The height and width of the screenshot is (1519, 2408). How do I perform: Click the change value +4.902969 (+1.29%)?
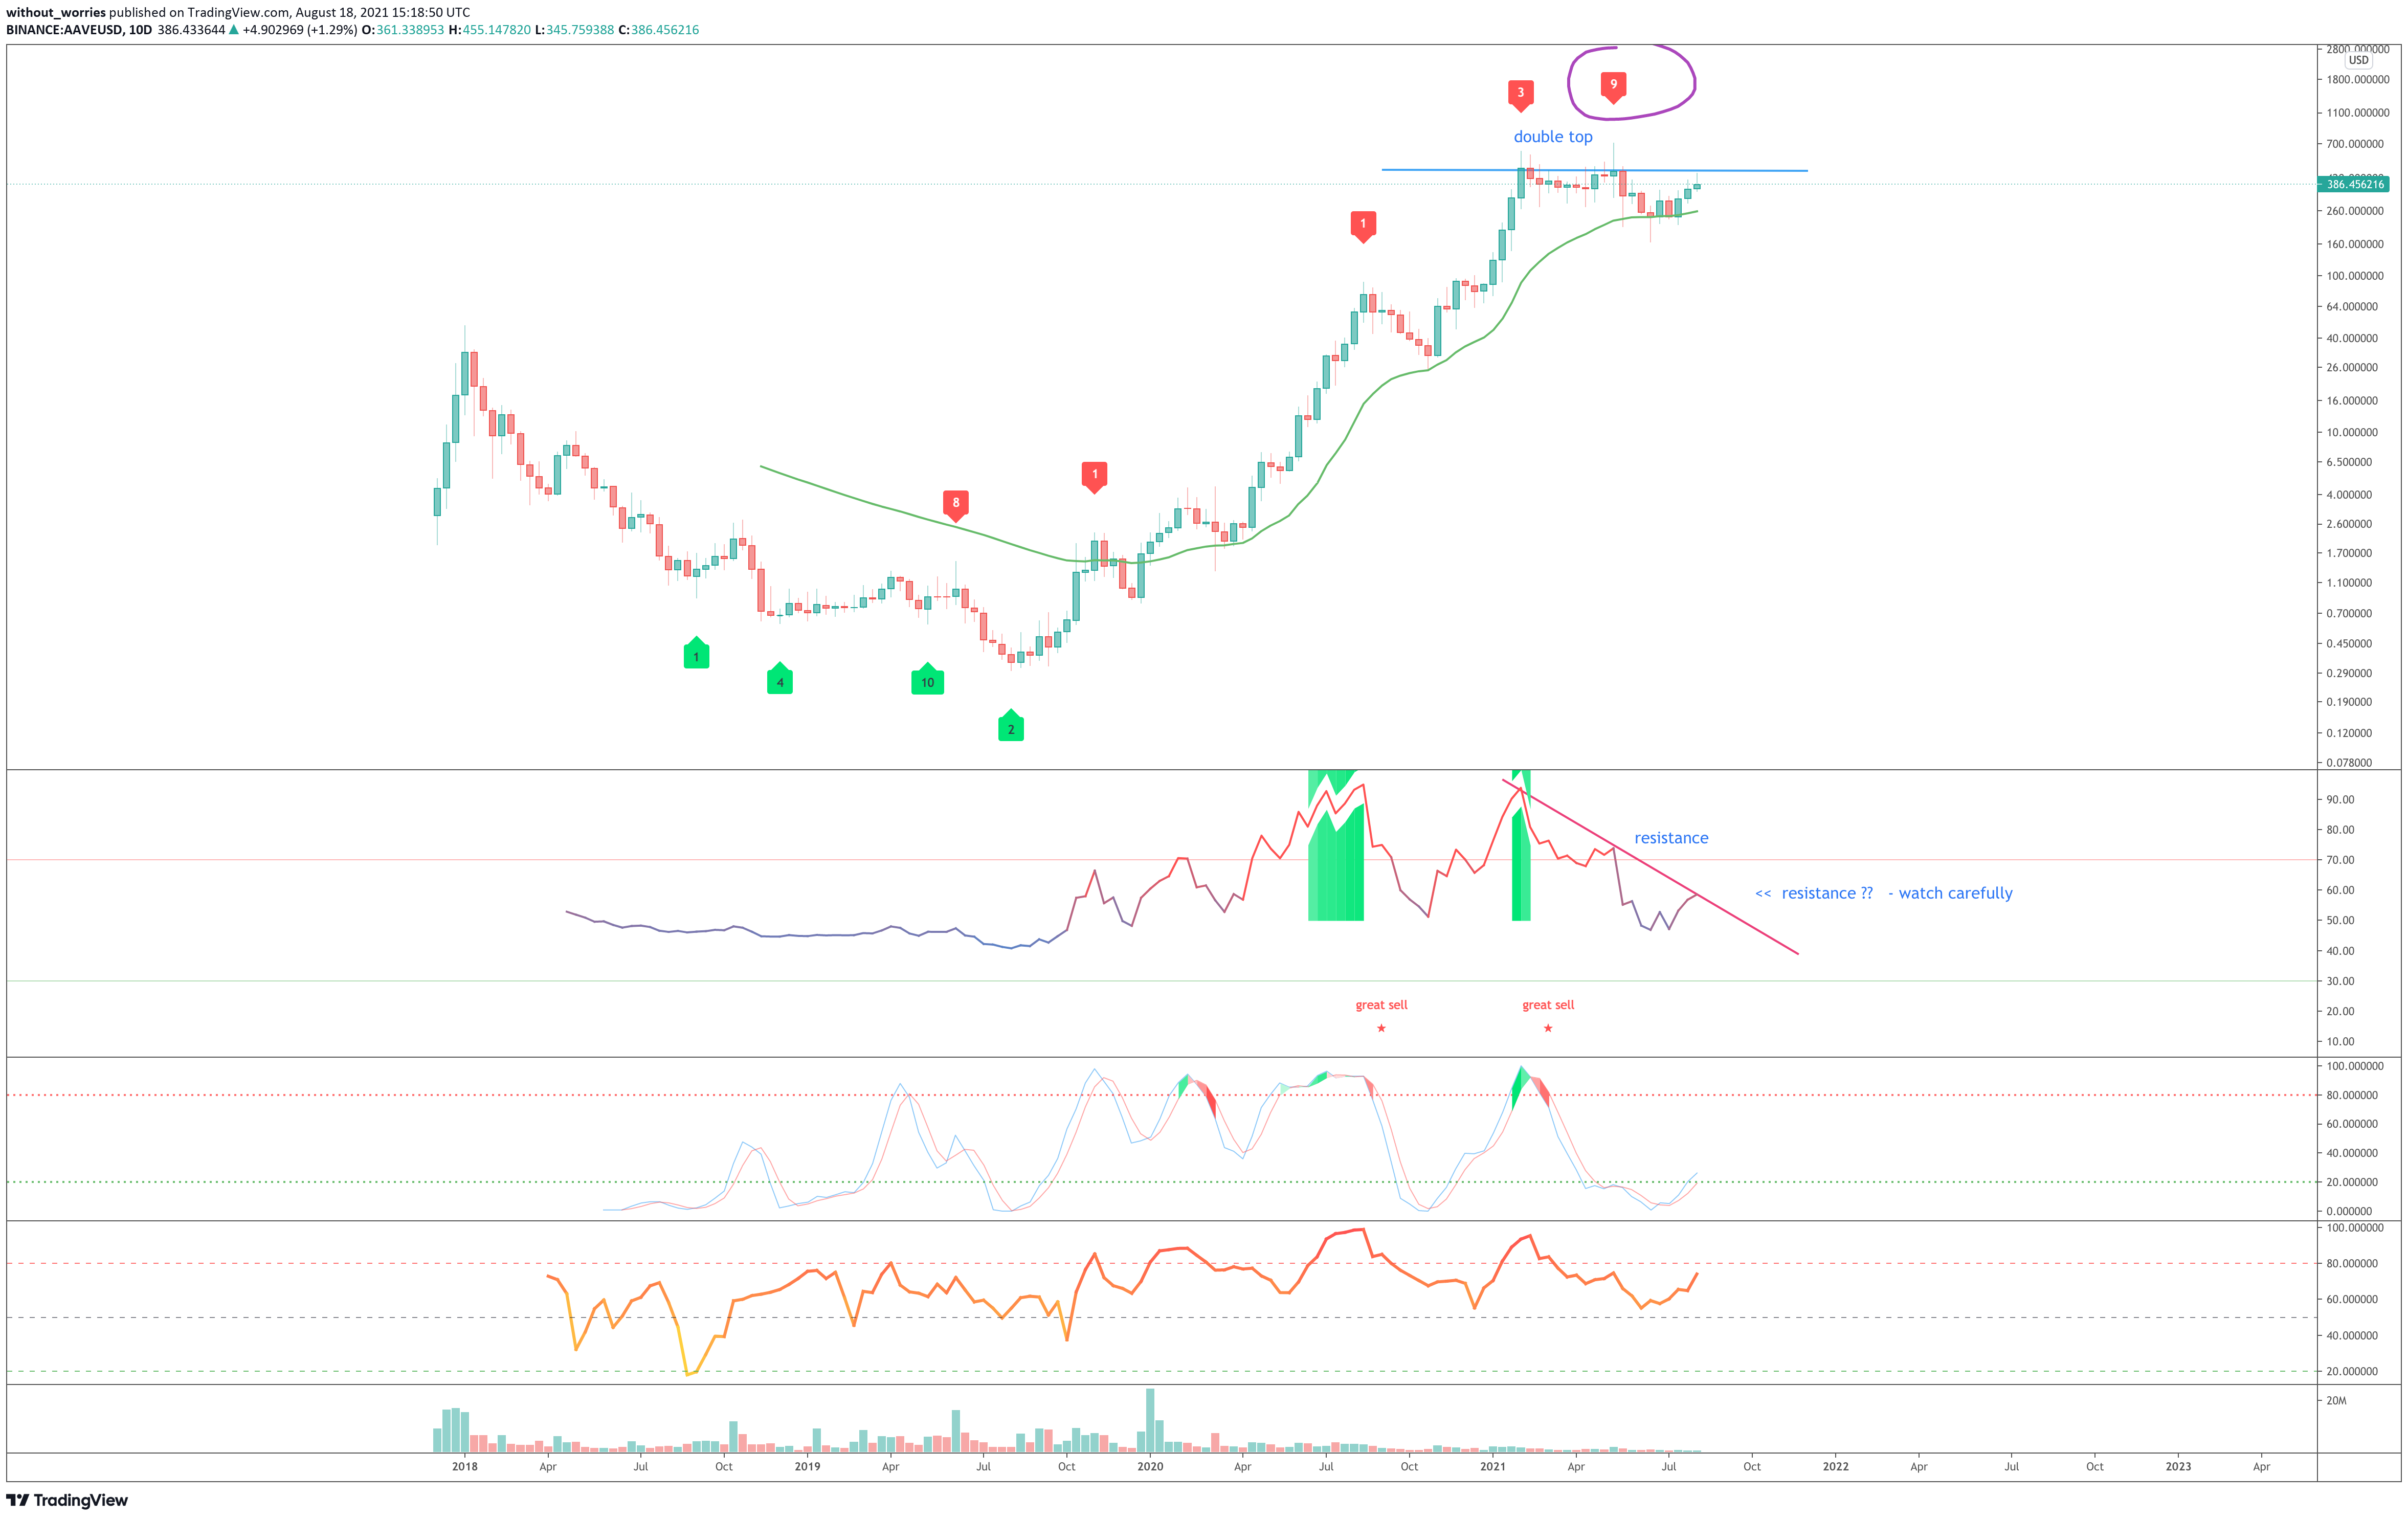(x=300, y=30)
